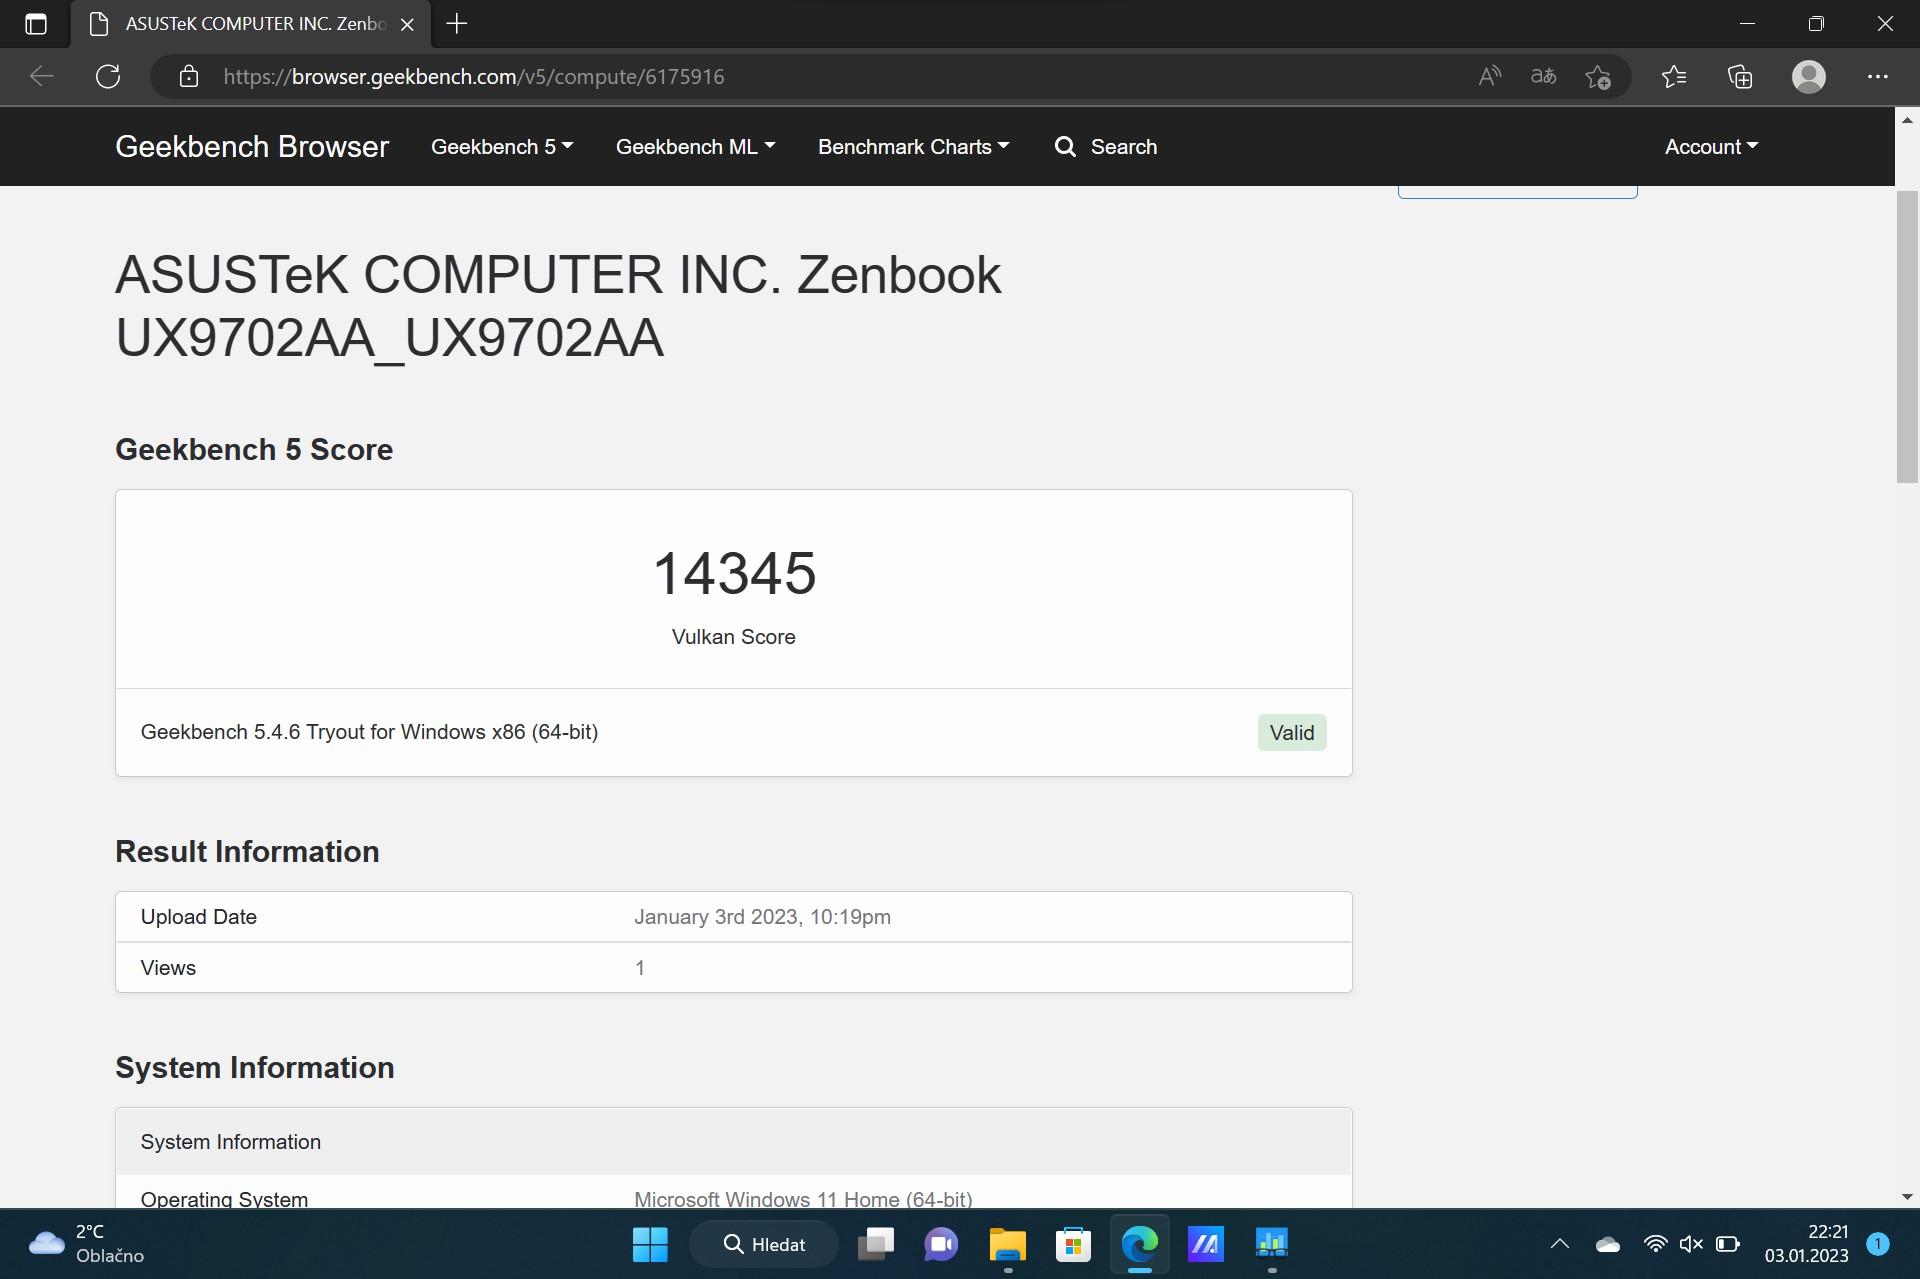Go to Geekbench Browser home
The width and height of the screenshot is (1920, 1279).
coord(252,147)
